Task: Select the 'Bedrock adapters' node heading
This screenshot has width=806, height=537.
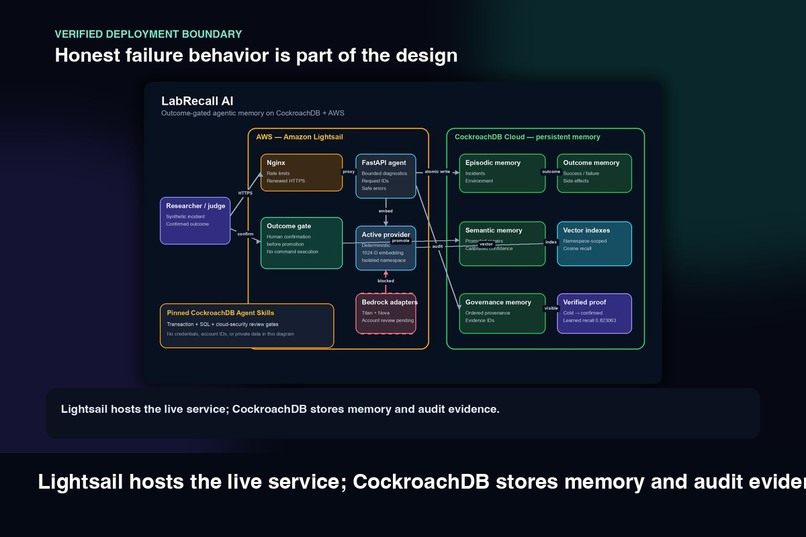Action: pos(389,302)
